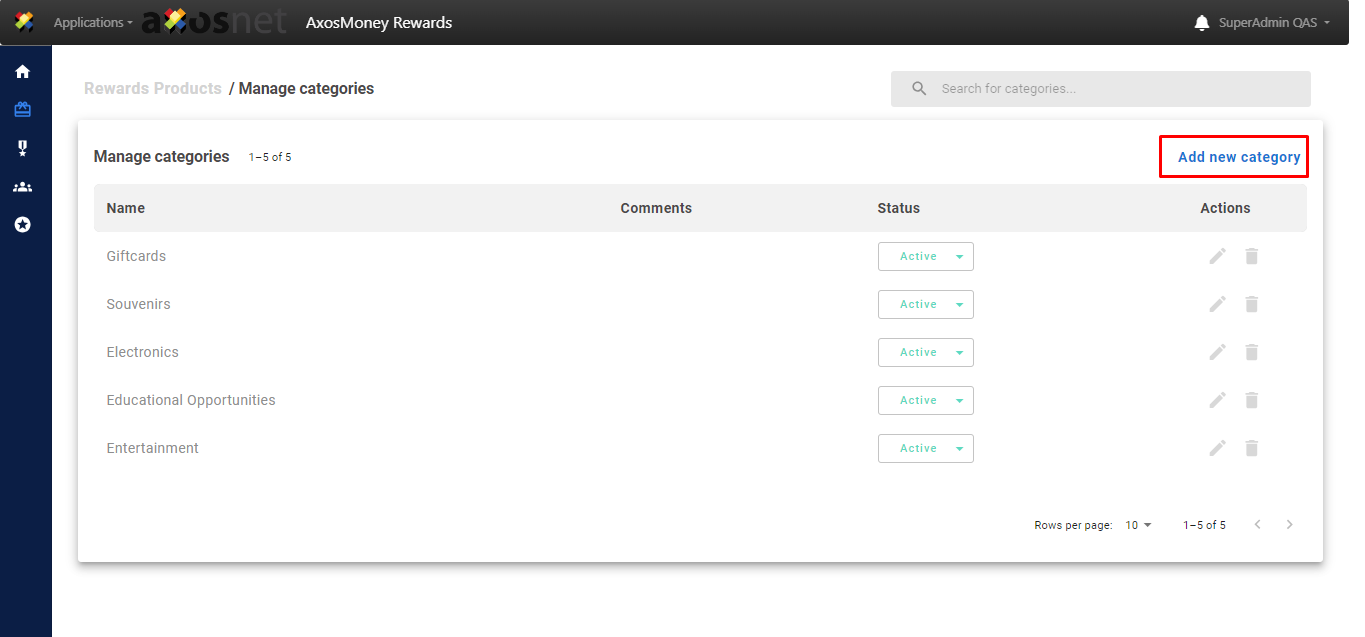This screenshot has height=637, width=1365.
Task: Click the notification bell icon
Action: pyautogui.click(x=1202, y=23)
